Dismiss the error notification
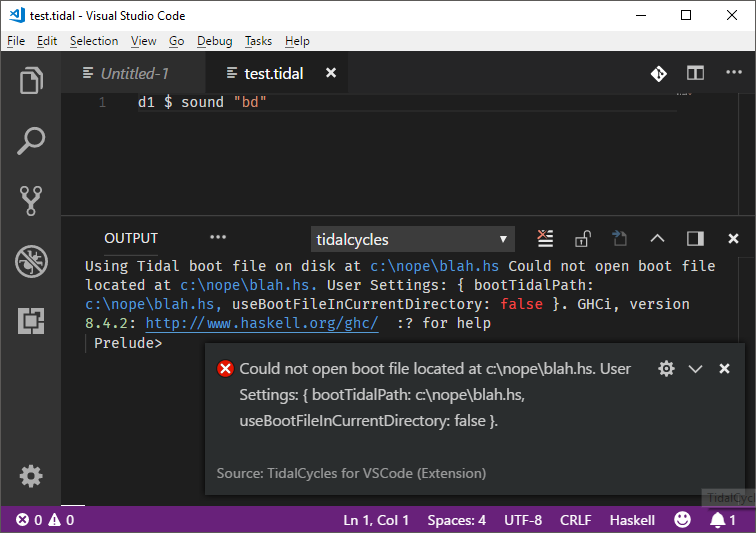 click(724, 369)
